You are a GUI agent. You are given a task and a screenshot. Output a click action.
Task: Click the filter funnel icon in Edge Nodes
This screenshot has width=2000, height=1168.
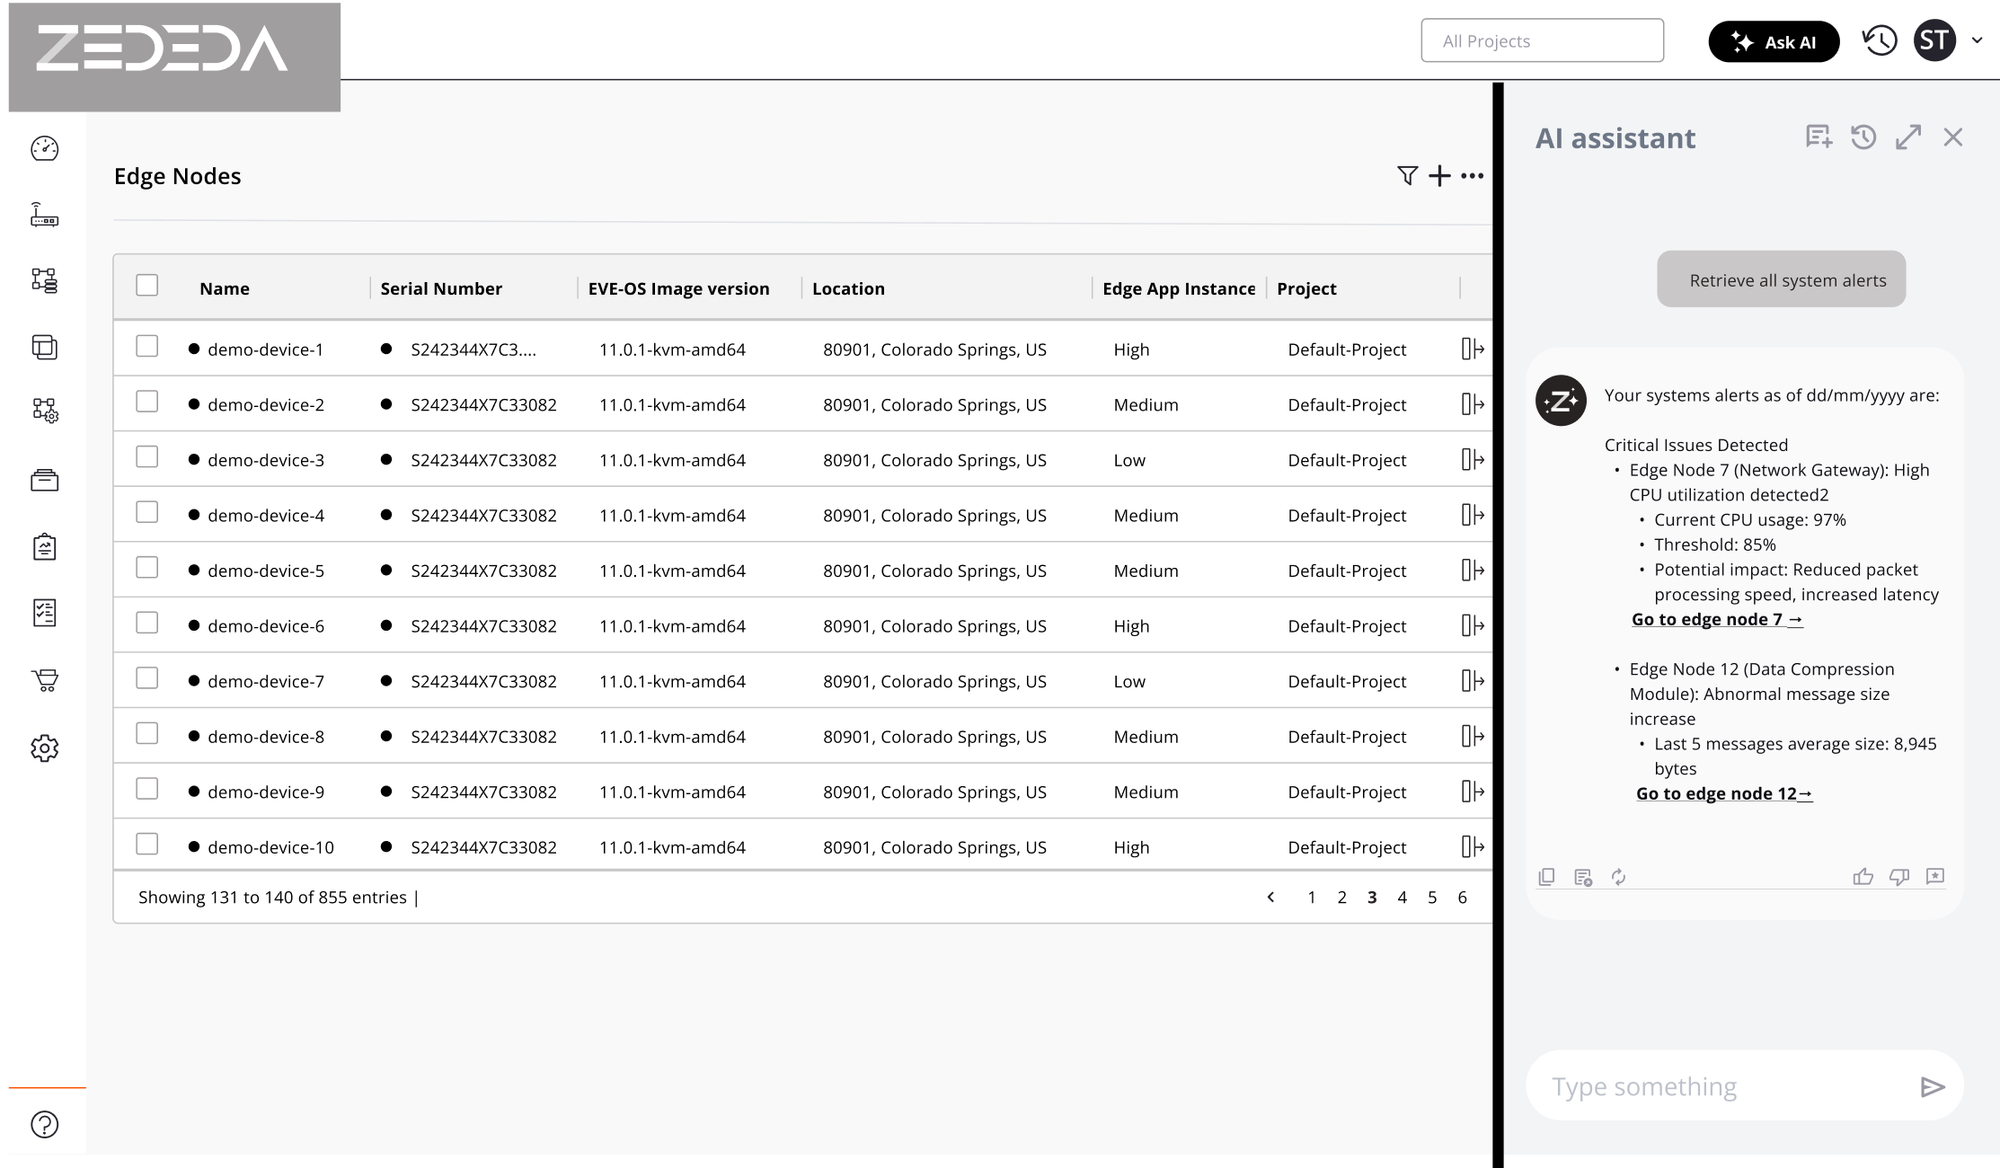(x=1407, y=176)
